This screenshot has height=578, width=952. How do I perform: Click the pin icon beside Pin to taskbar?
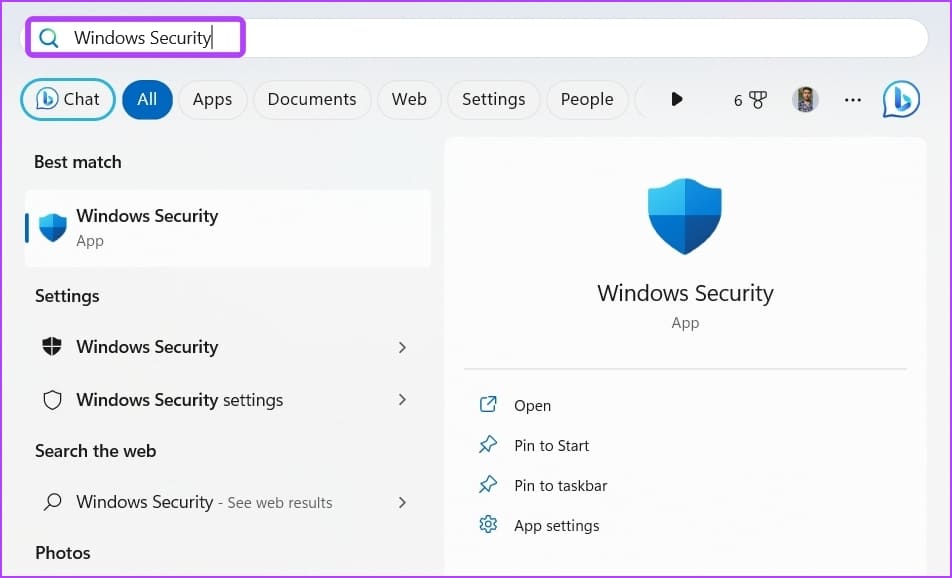point(488,484)
